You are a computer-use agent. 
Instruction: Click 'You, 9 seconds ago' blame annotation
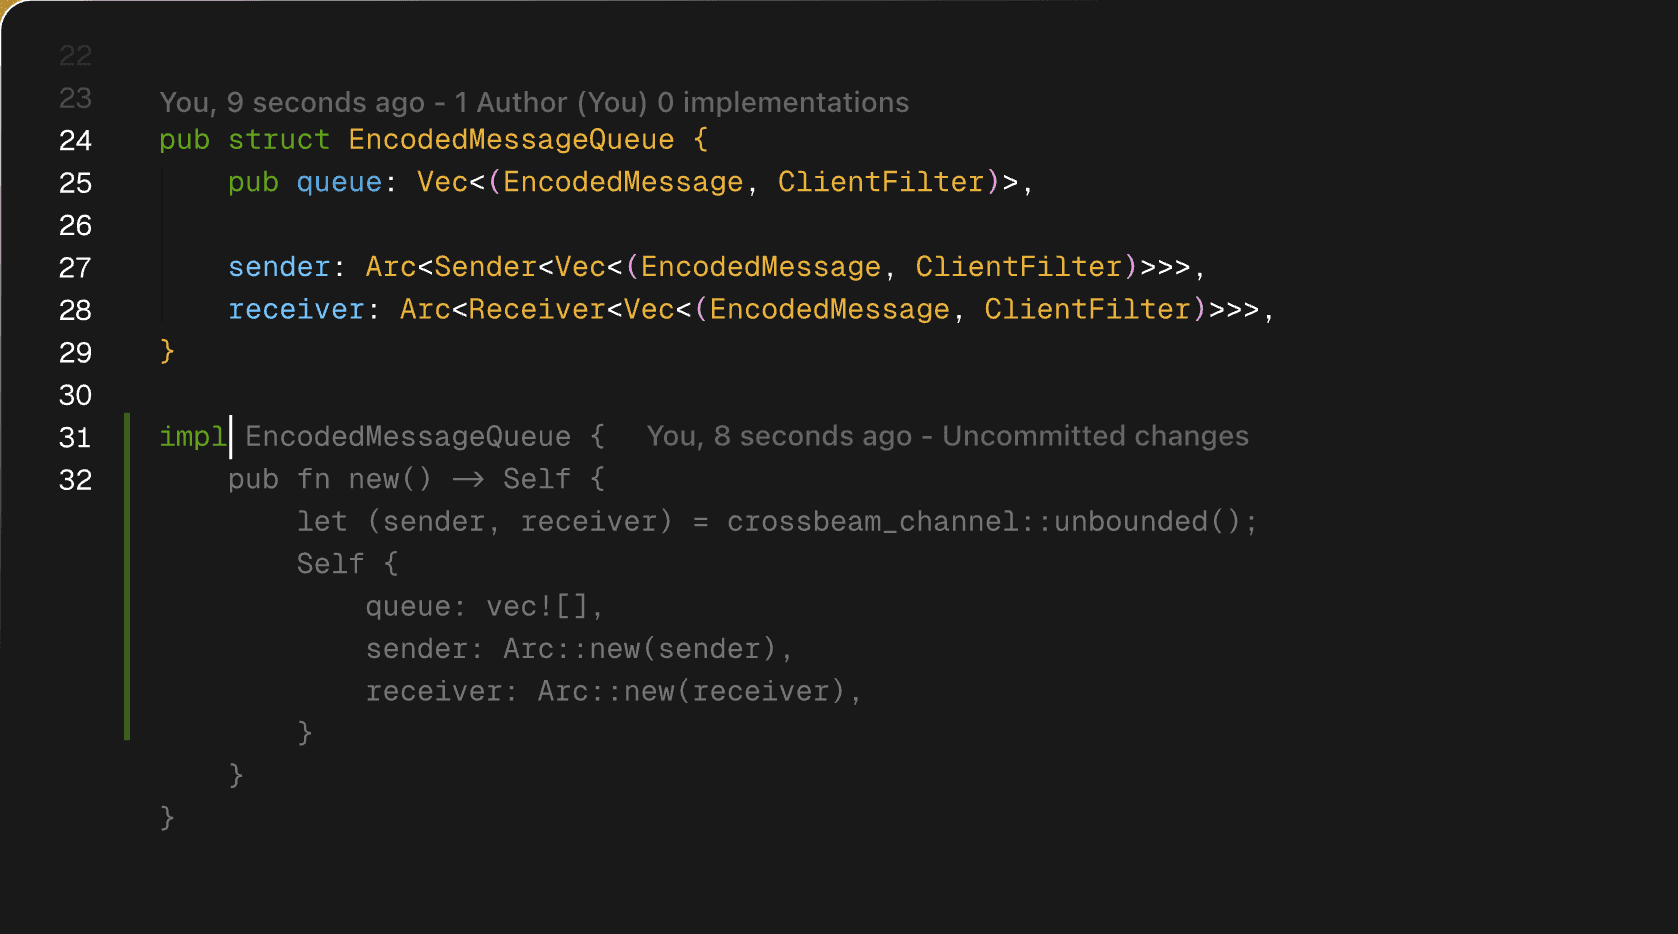click(292, 102)
